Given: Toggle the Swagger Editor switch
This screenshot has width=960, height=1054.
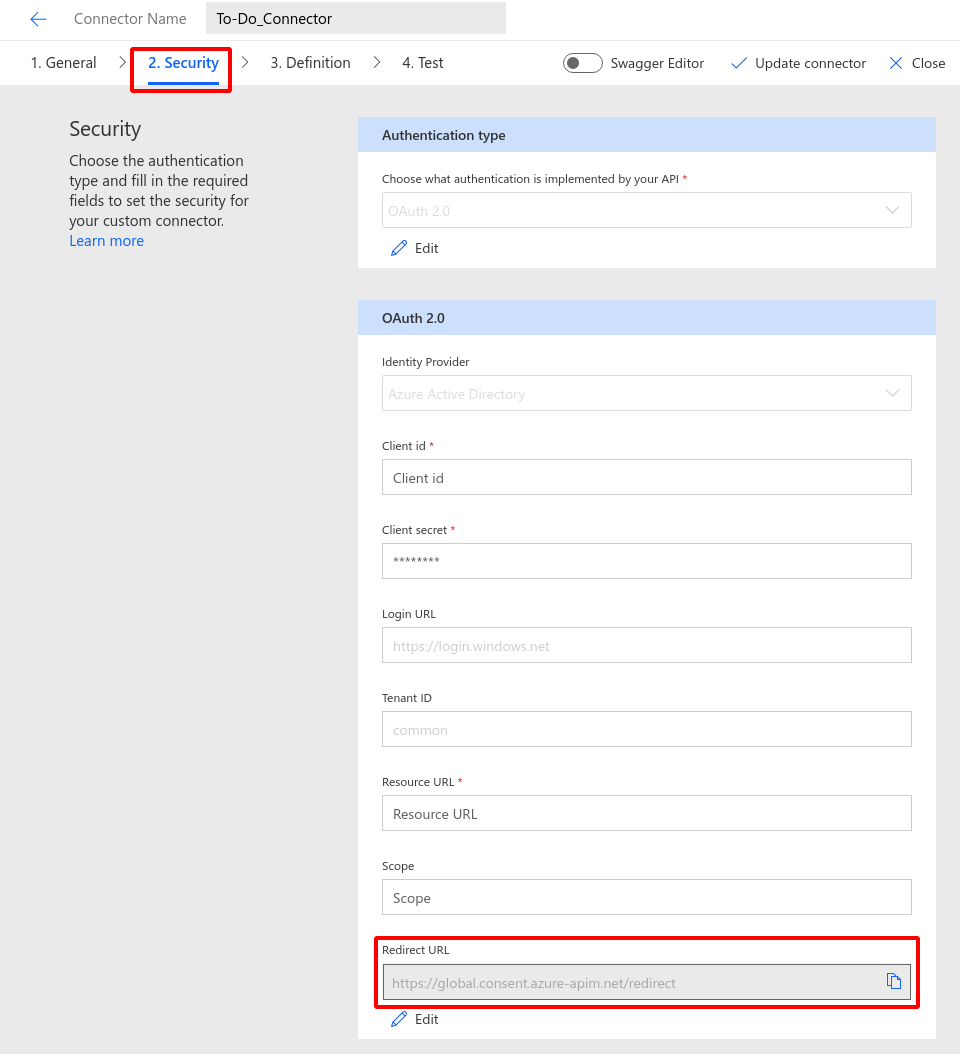Looking at the screenshot, I should (582, 63).
